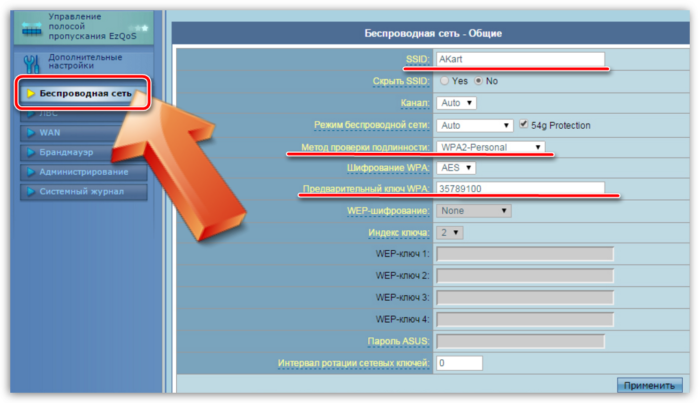Click WEP-шифрование label link
Viewport: 700px width, 403px height.
[x=388, y=211]
